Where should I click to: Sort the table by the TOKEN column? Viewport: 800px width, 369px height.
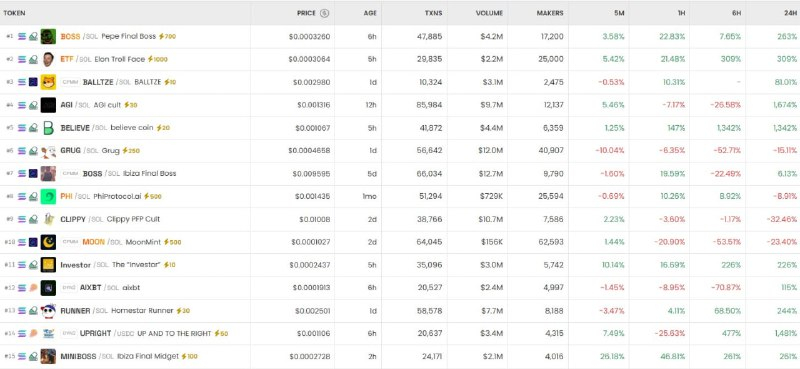(x=14, y=13)
